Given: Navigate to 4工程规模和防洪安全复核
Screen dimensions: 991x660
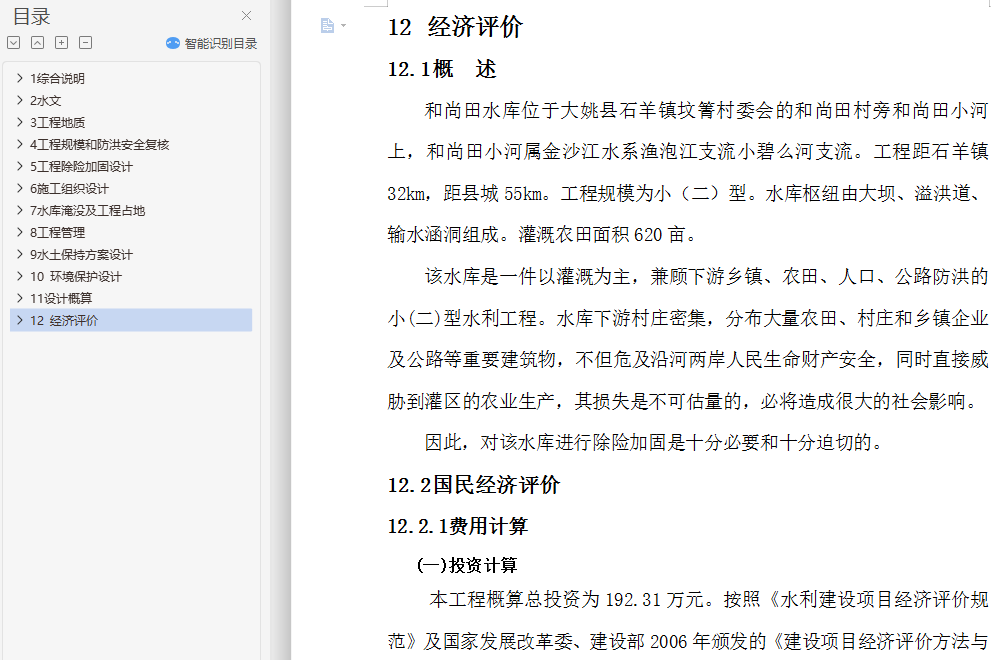Looking at the screenshot, I should (x=100, y=145).
